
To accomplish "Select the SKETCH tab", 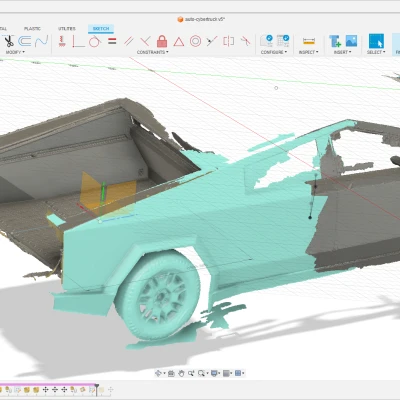I will point(101,29).
